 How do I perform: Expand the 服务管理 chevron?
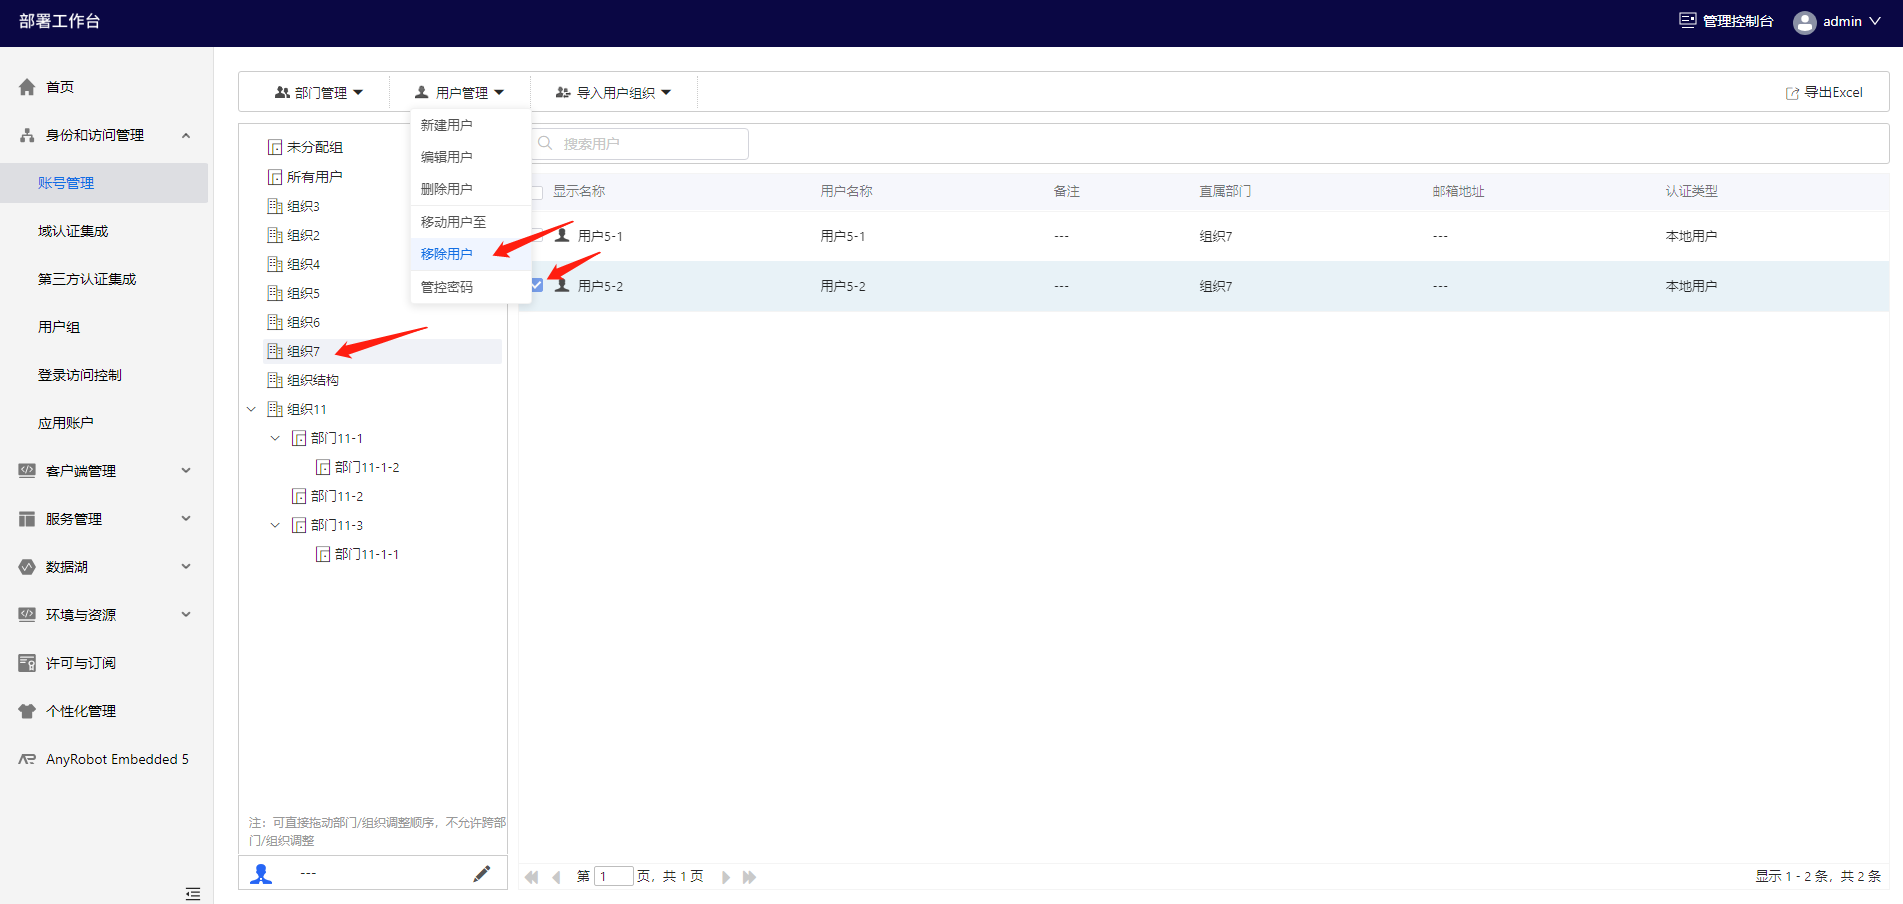pos(186,519)
